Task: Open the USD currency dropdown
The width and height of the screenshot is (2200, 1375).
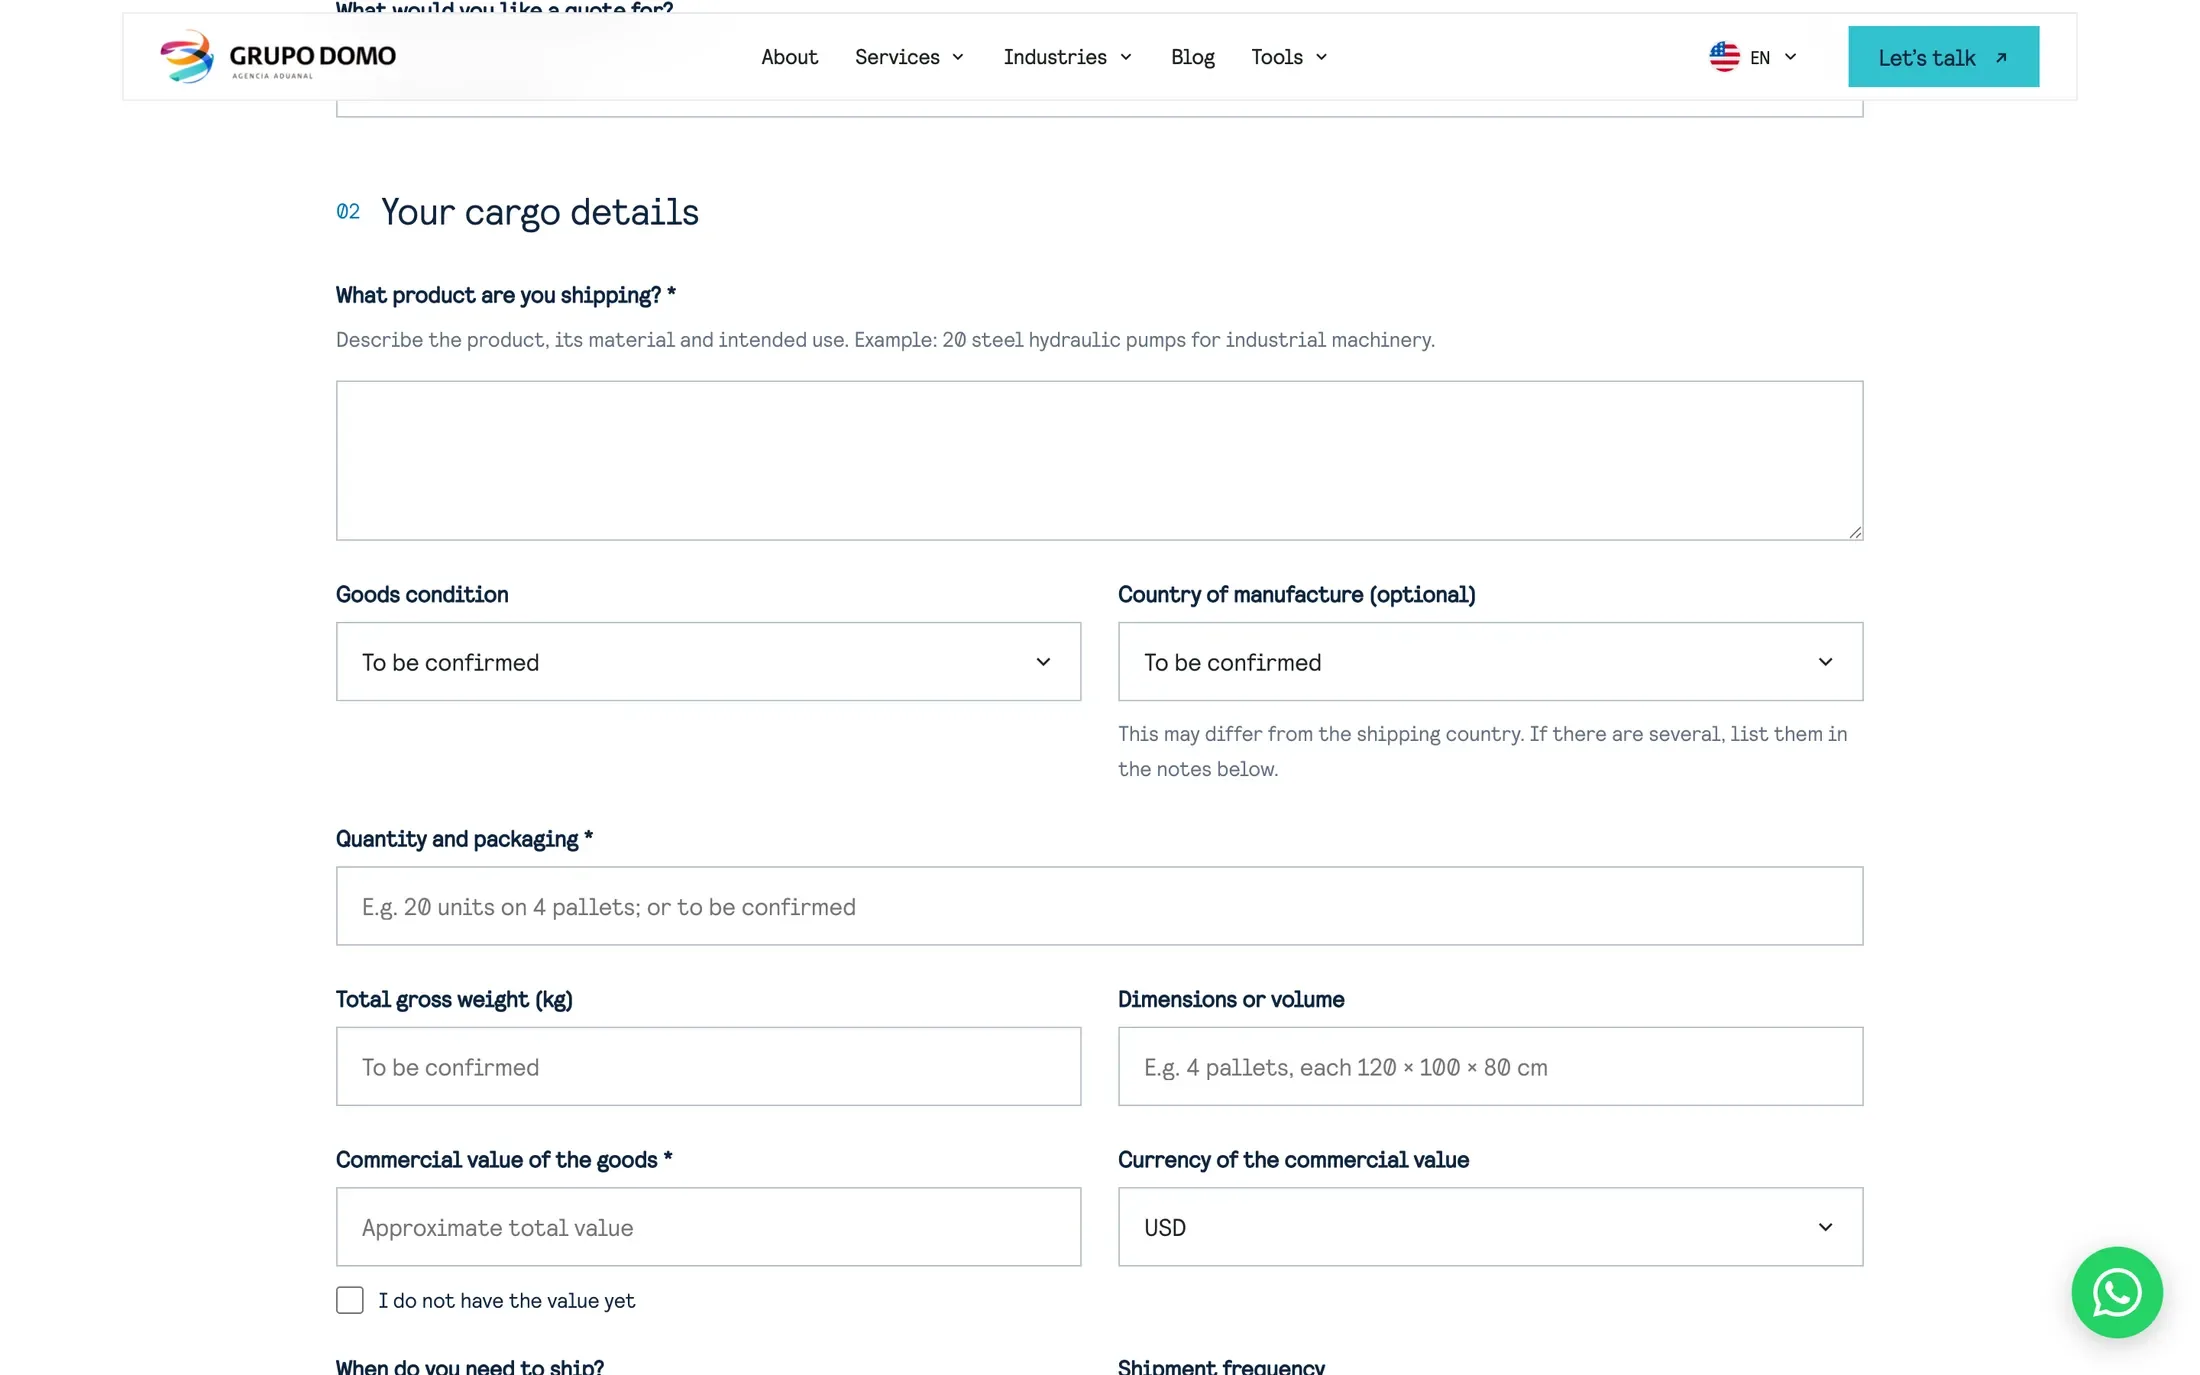Action: coord(1490,1227)
